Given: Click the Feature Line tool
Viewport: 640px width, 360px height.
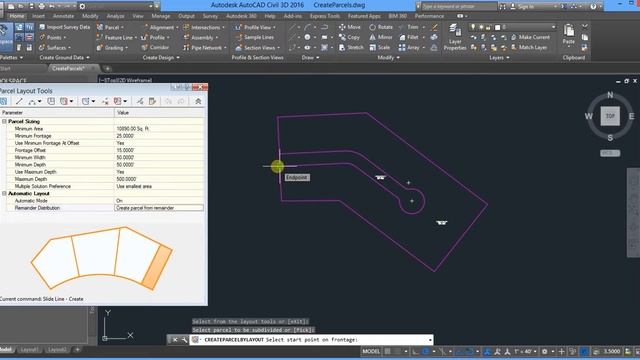Looking at the screenshot, I should click(x=115, y=37).
